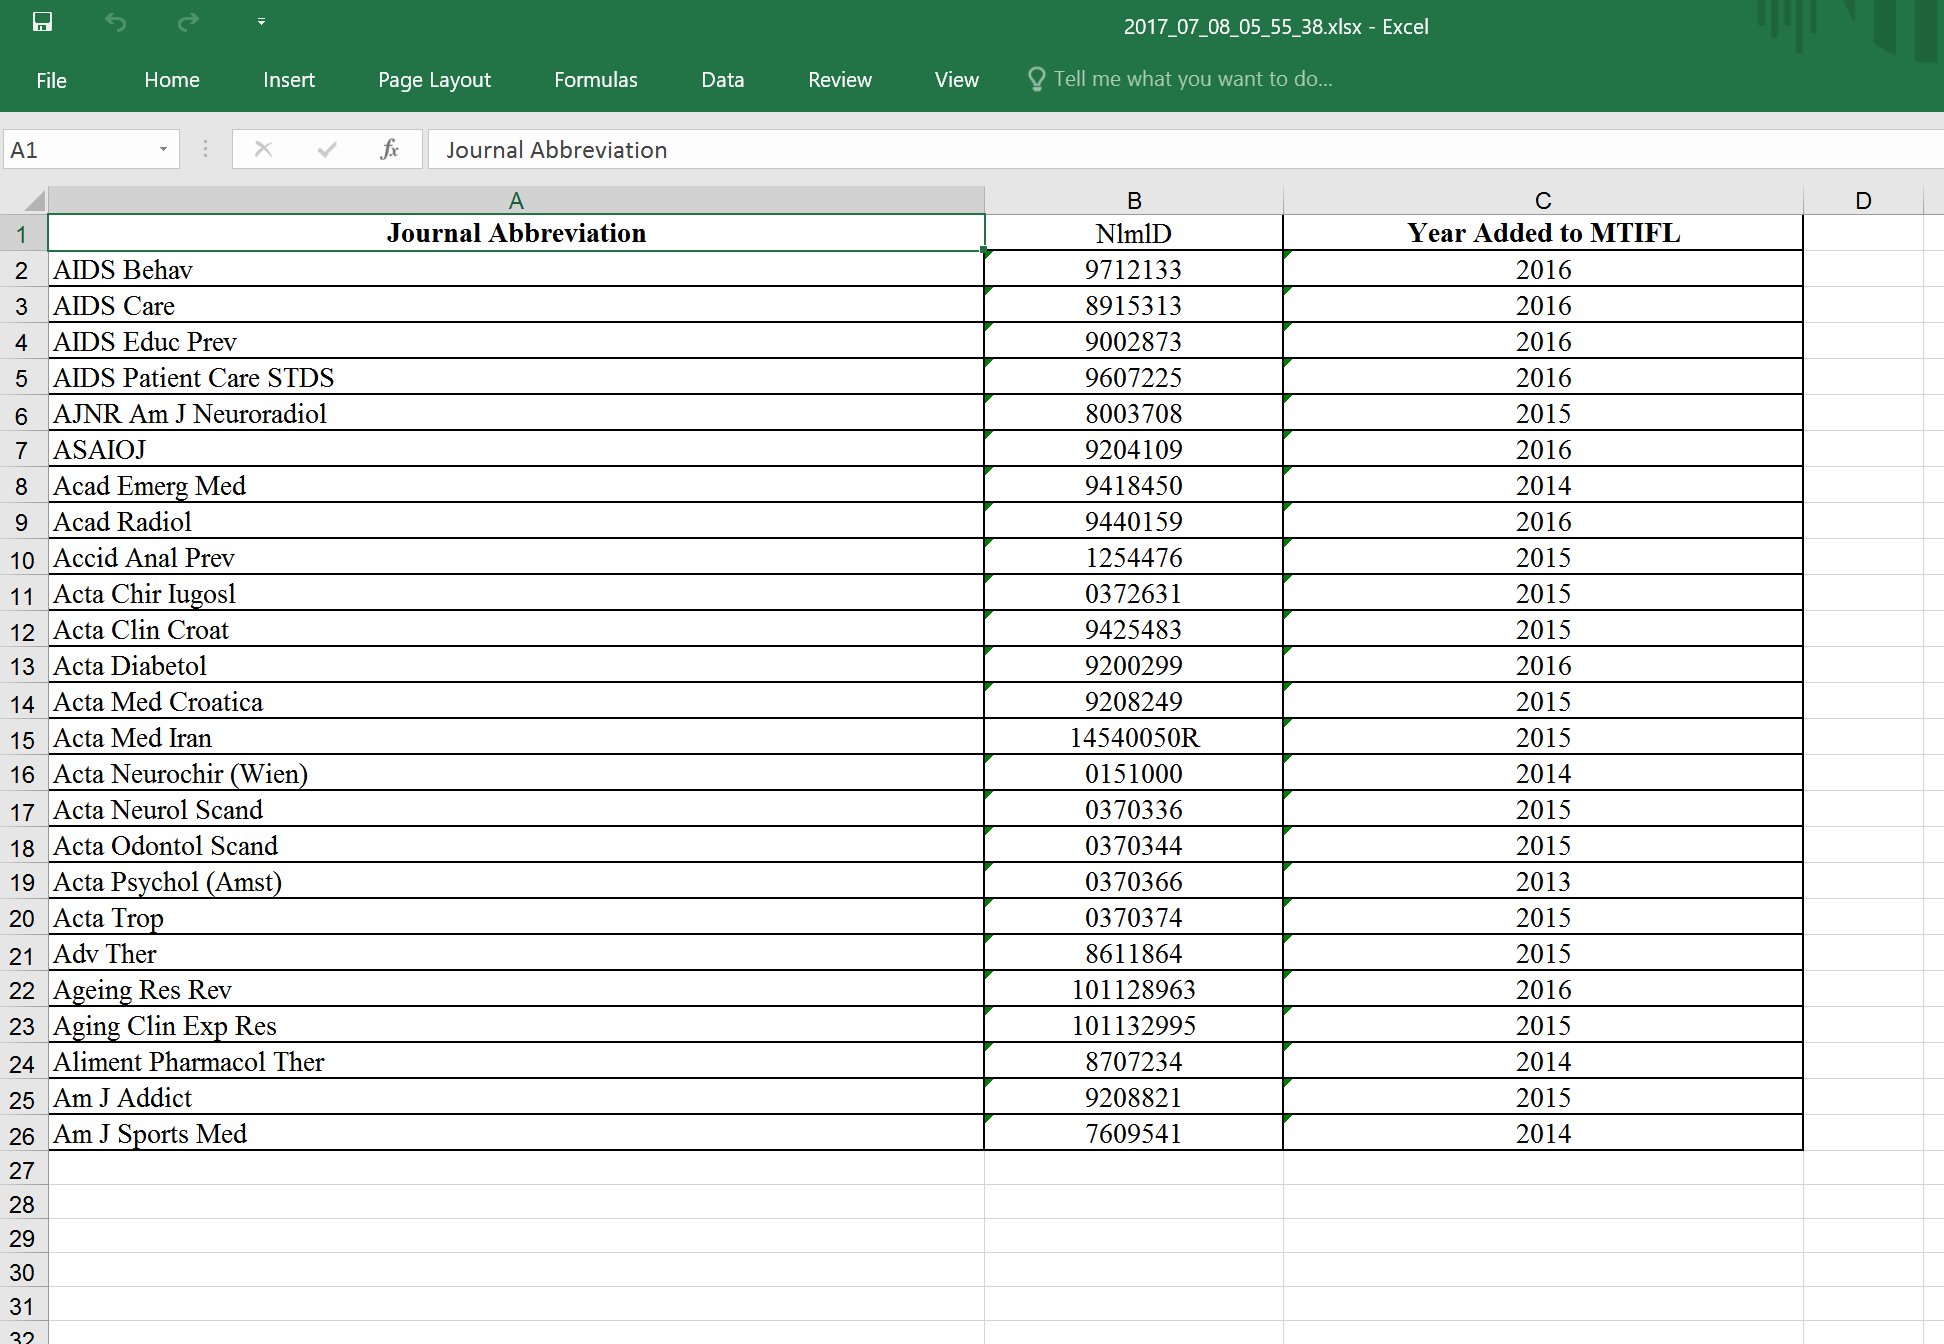The image size is (1944, 1344).
Task: Select column D header
Action: click(1863, 200)
